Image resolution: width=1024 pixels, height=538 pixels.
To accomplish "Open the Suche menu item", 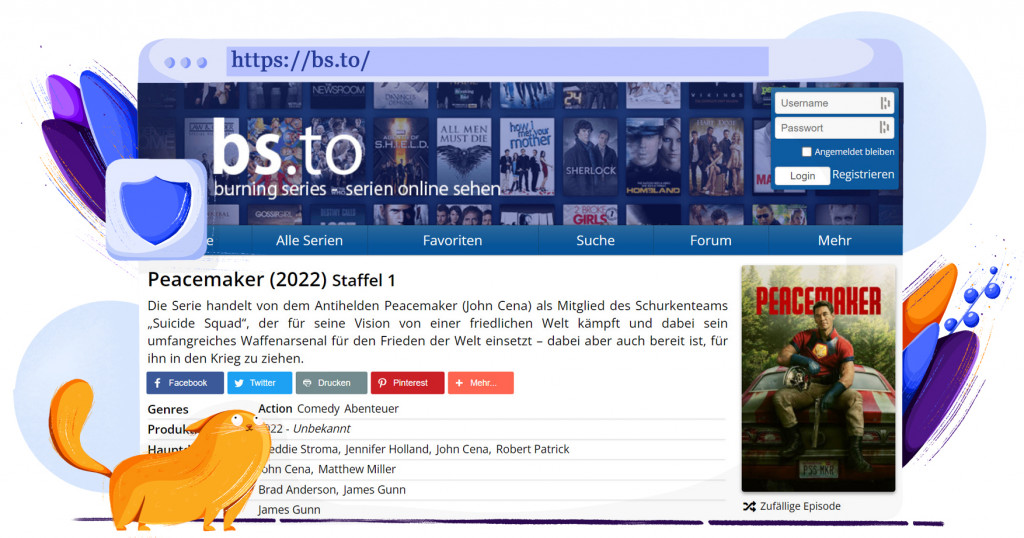I will point(595,240).
